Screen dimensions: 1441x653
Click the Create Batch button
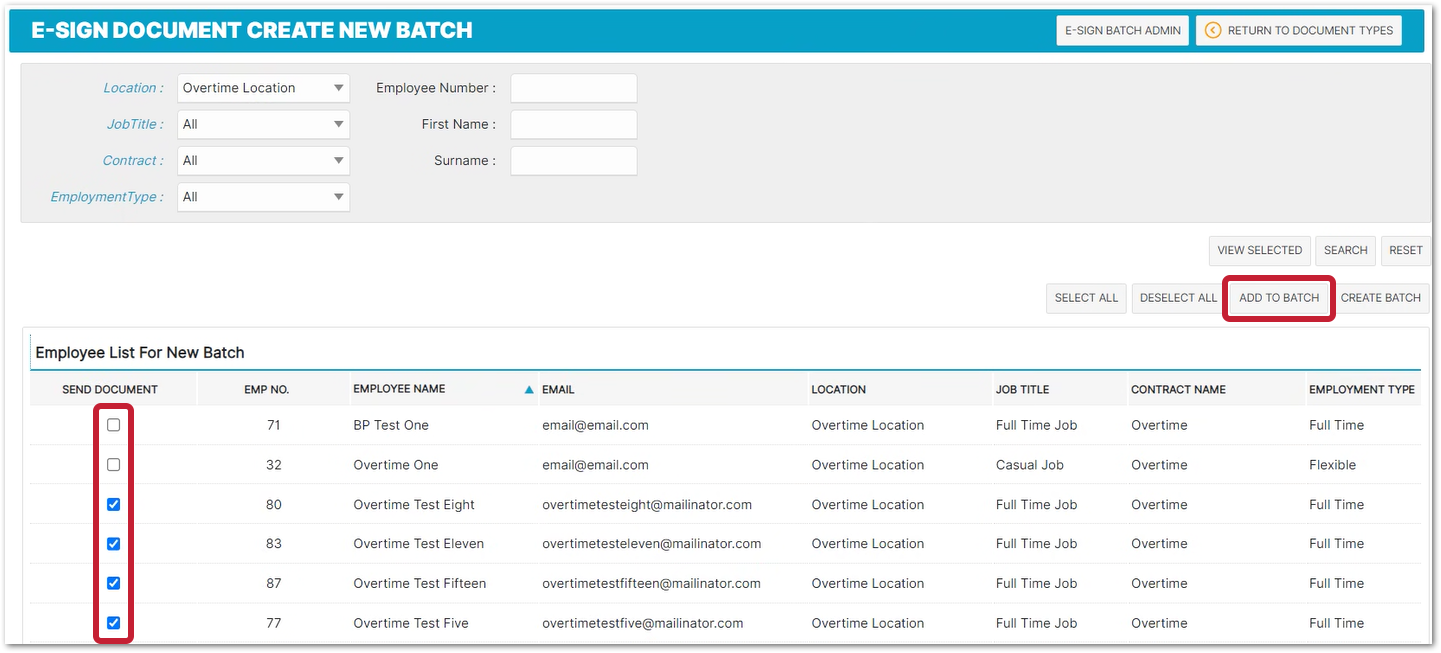point(1380,298)
